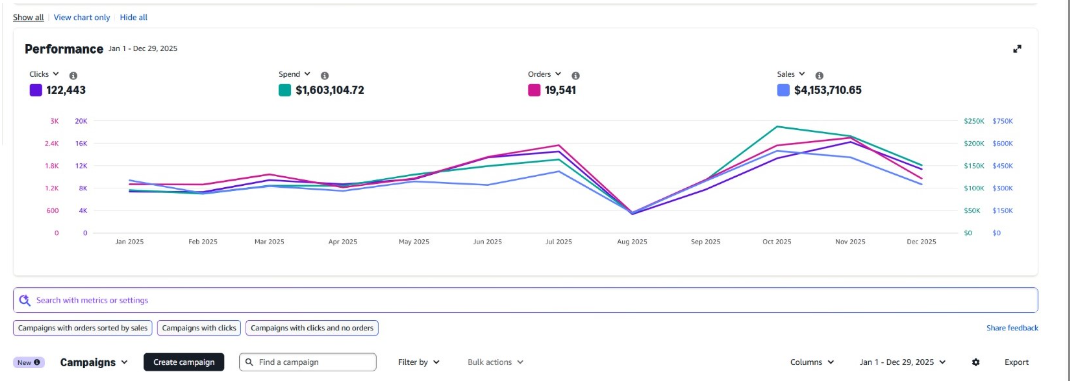
Task: Click the 20K clicks axis value
Action: 81,121
